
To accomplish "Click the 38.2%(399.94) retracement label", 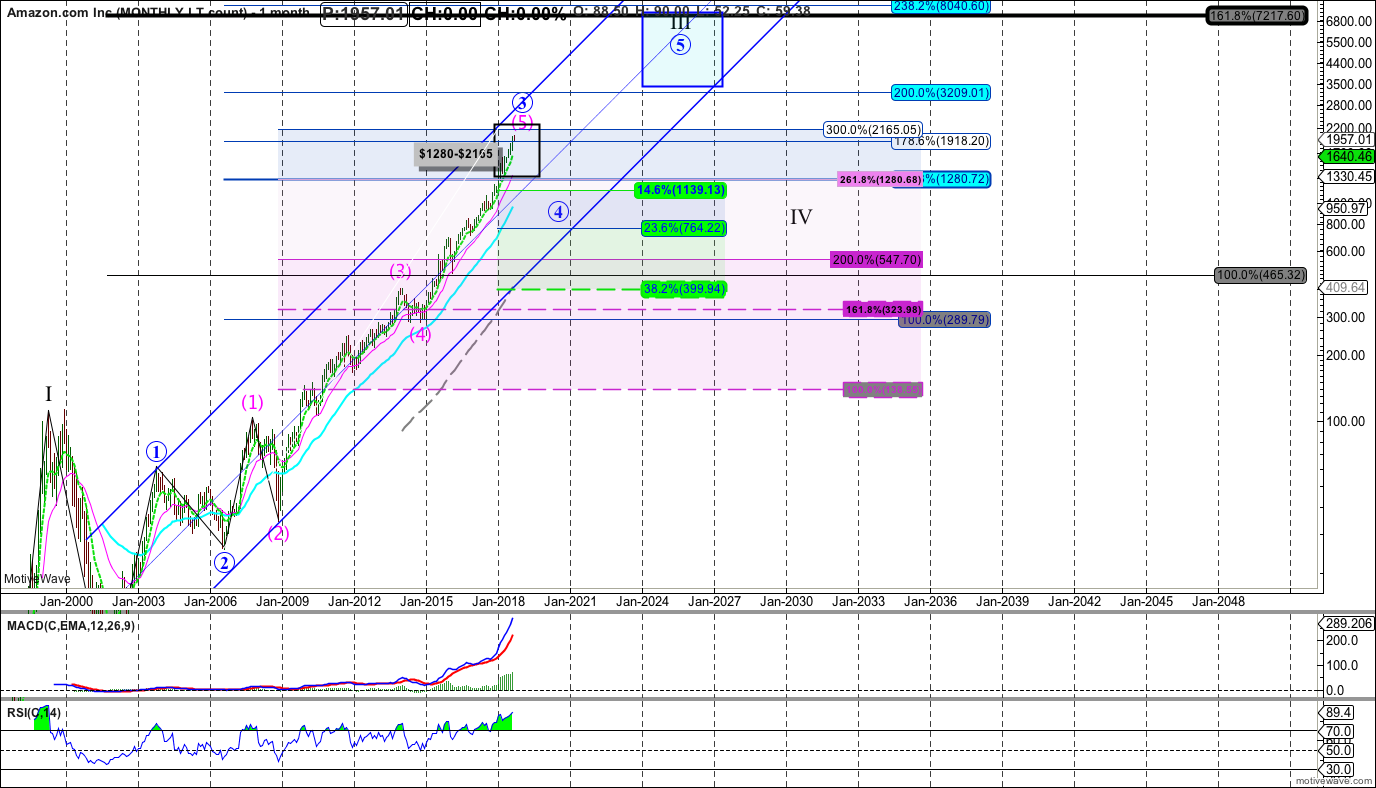I will pyautogui.click(x=684, y=288).
